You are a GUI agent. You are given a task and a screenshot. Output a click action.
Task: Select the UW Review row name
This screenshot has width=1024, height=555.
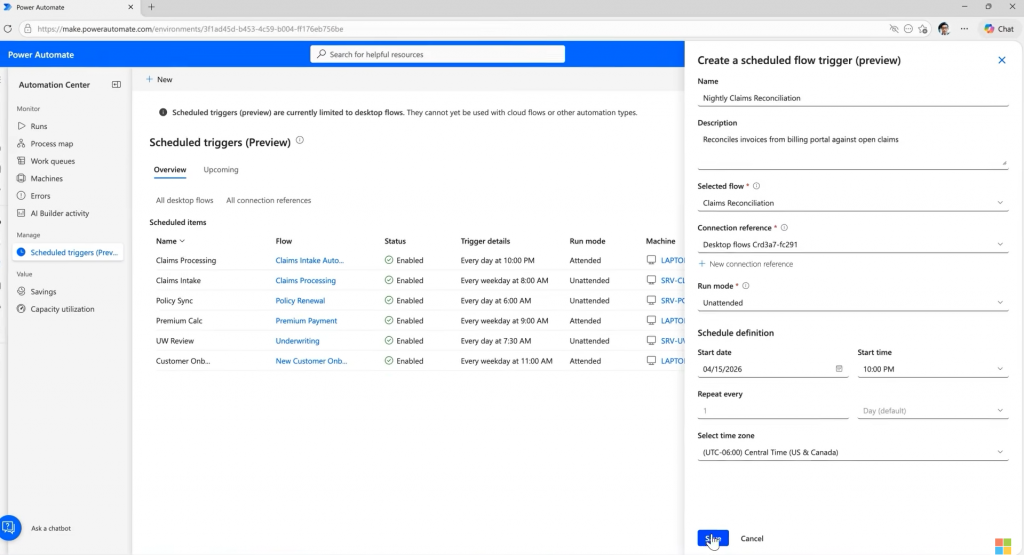[175, 341]
